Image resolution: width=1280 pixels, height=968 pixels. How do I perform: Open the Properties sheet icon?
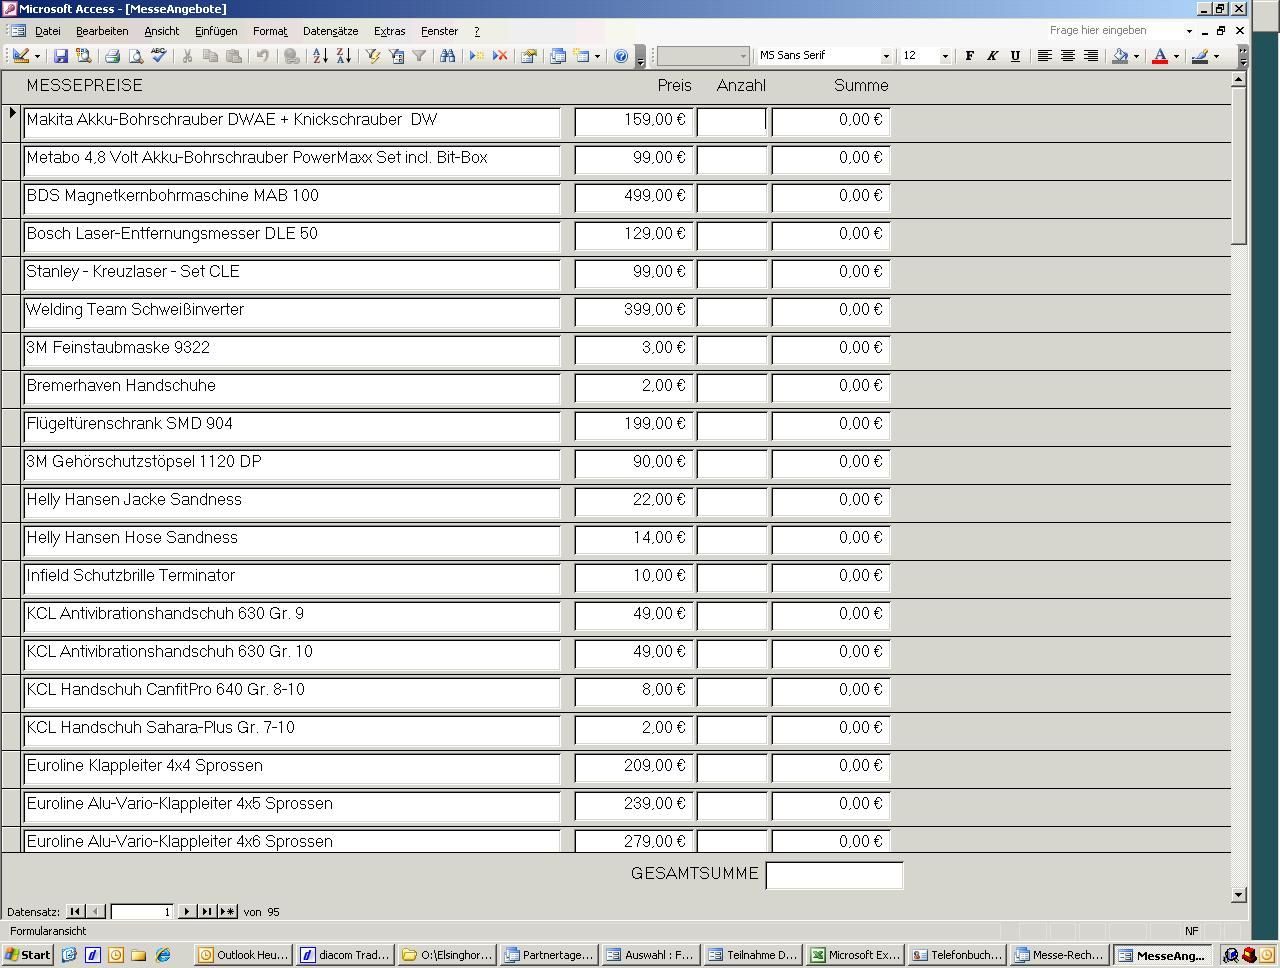pyautogui.click(x=529, y=56)
